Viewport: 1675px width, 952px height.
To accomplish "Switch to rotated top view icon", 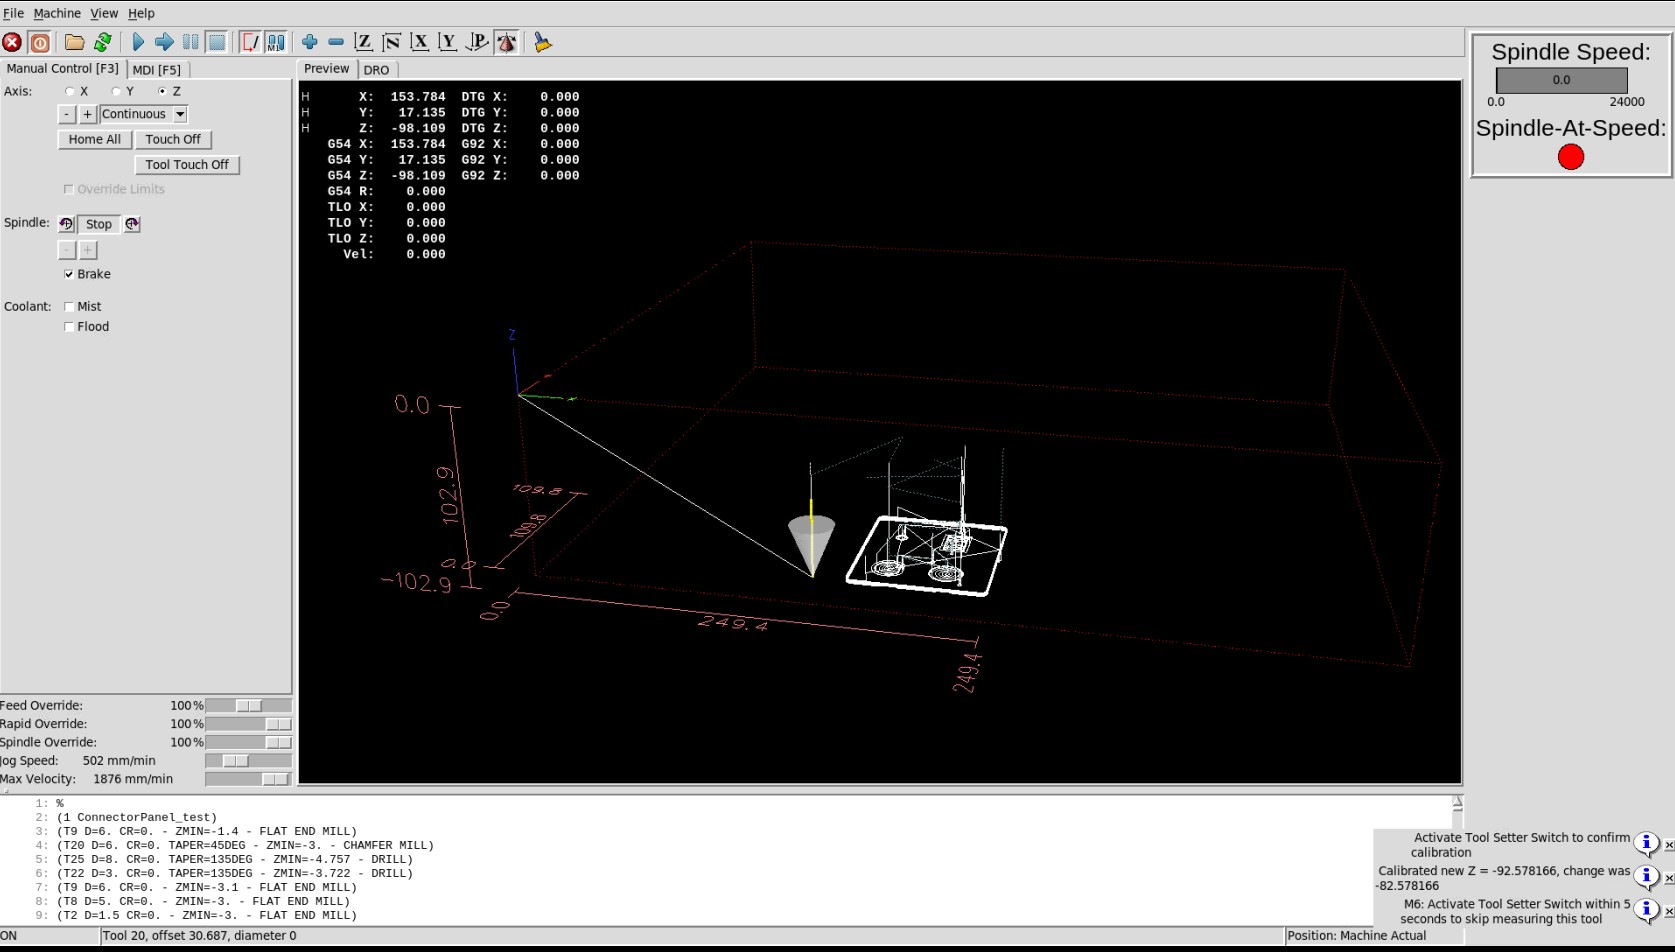I will click(x=392, y=42).
